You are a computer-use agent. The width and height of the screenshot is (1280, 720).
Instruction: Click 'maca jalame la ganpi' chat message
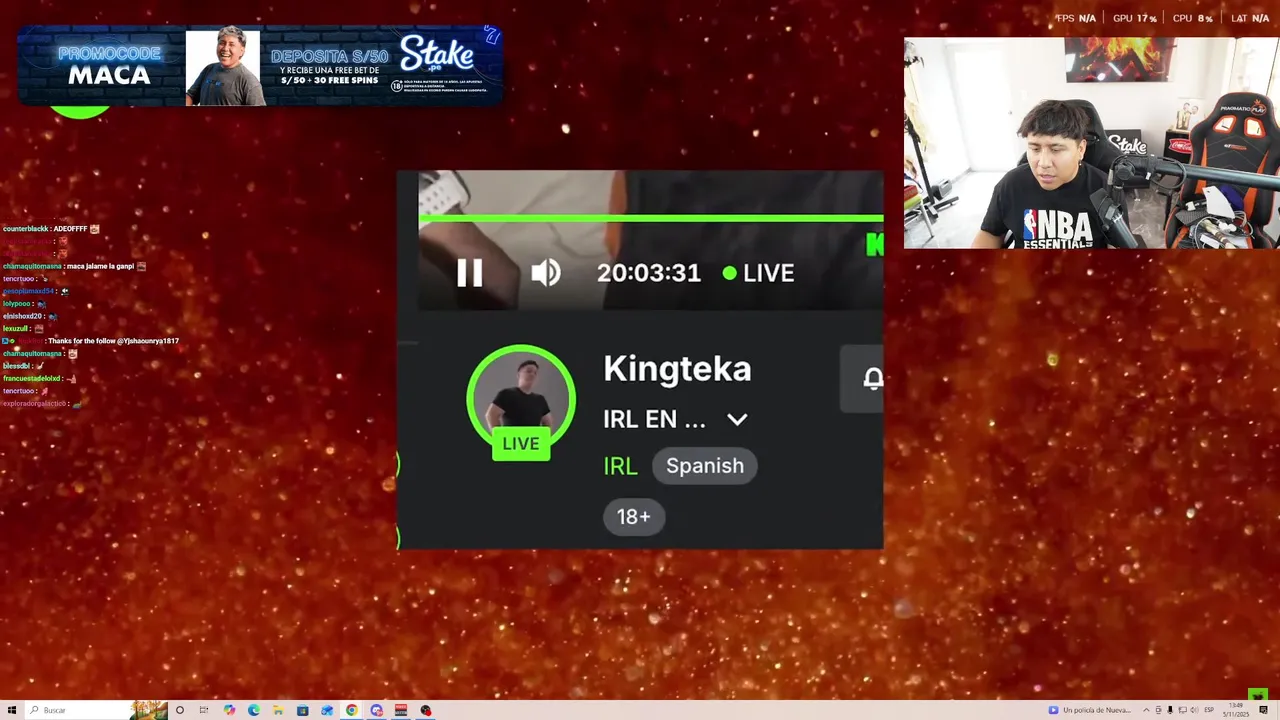[x=98, y=266]
